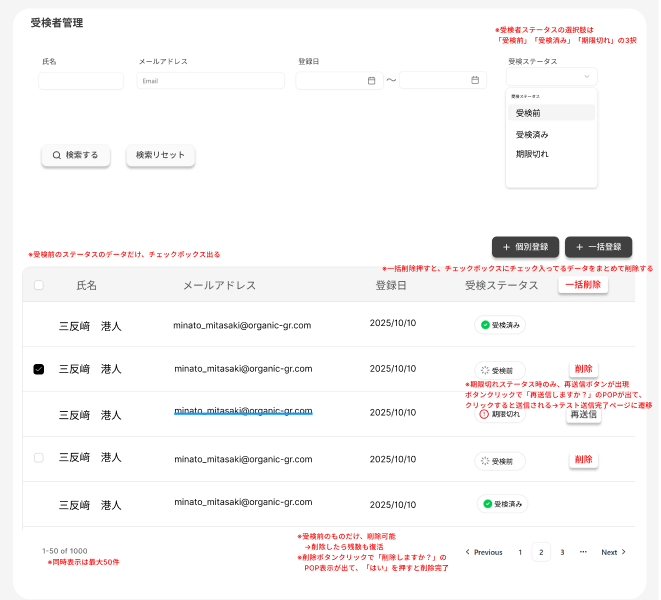Go to page 3 in pagination
661x600 pixels.
click(562, 552)
